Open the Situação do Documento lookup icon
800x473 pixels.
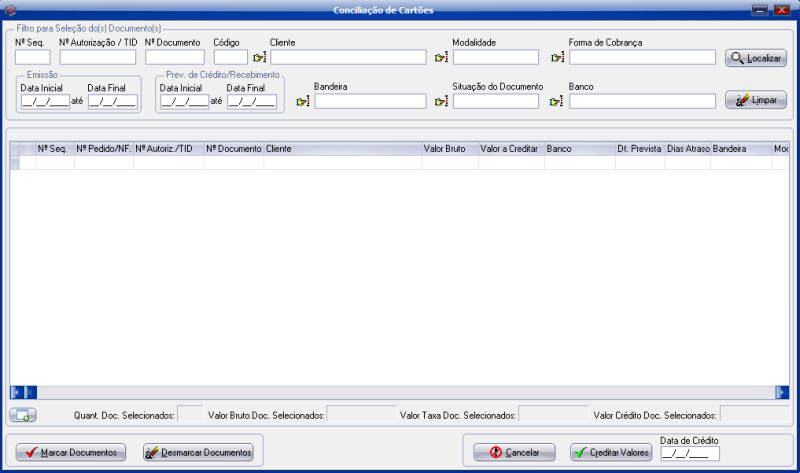coord(441,101)
